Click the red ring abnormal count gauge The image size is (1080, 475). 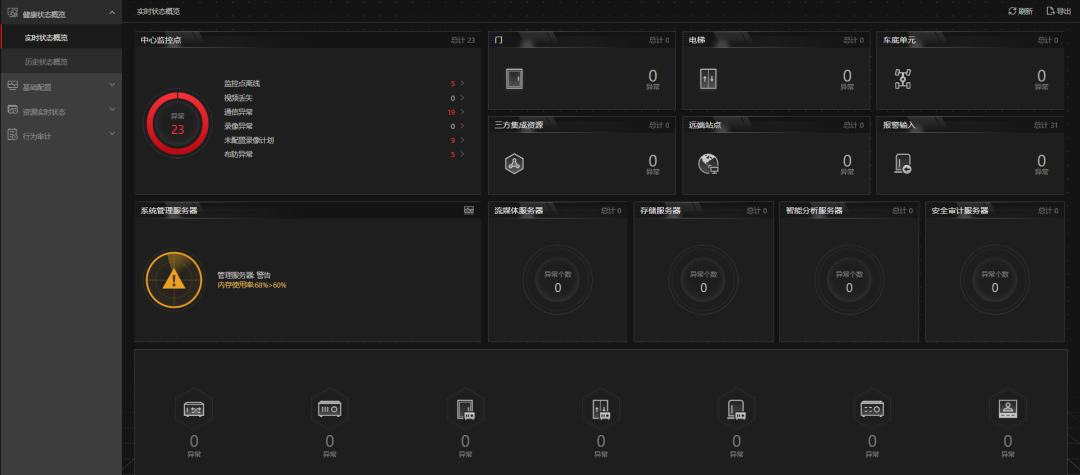tap(177, 124)
